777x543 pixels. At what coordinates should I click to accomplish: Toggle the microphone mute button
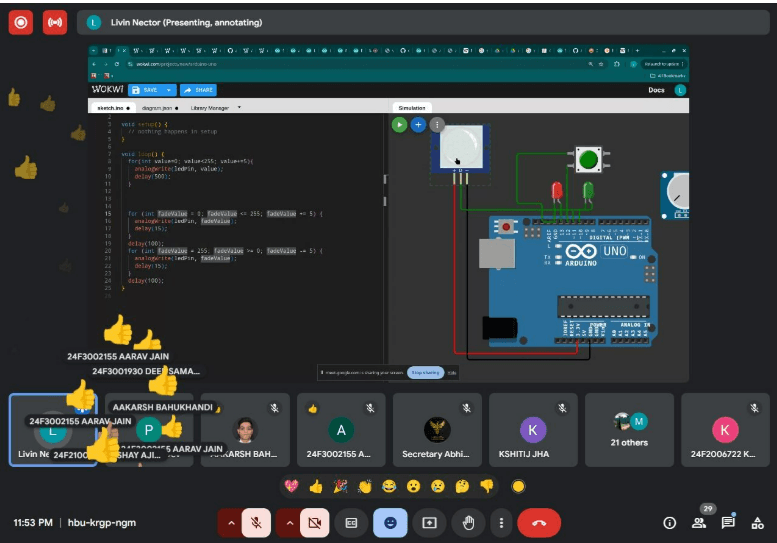[256, 523]
